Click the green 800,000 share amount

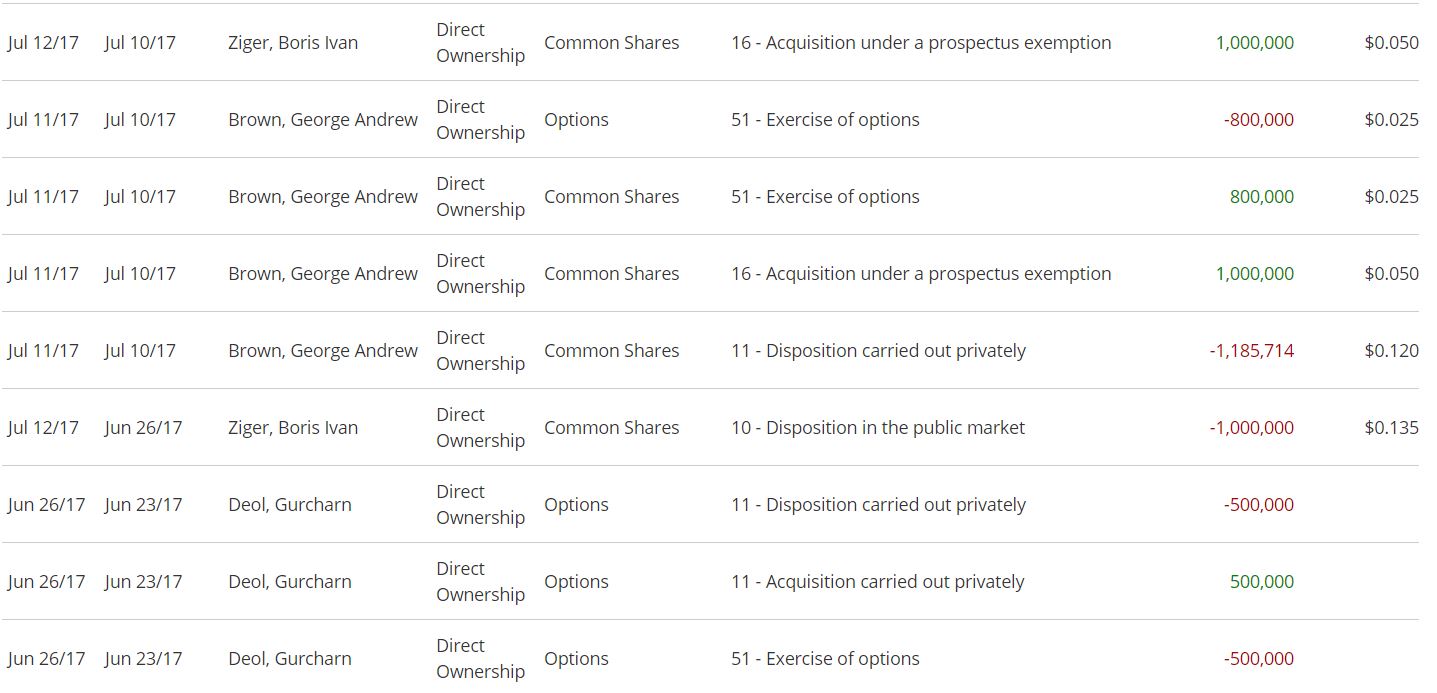(x=1261, y=197)
